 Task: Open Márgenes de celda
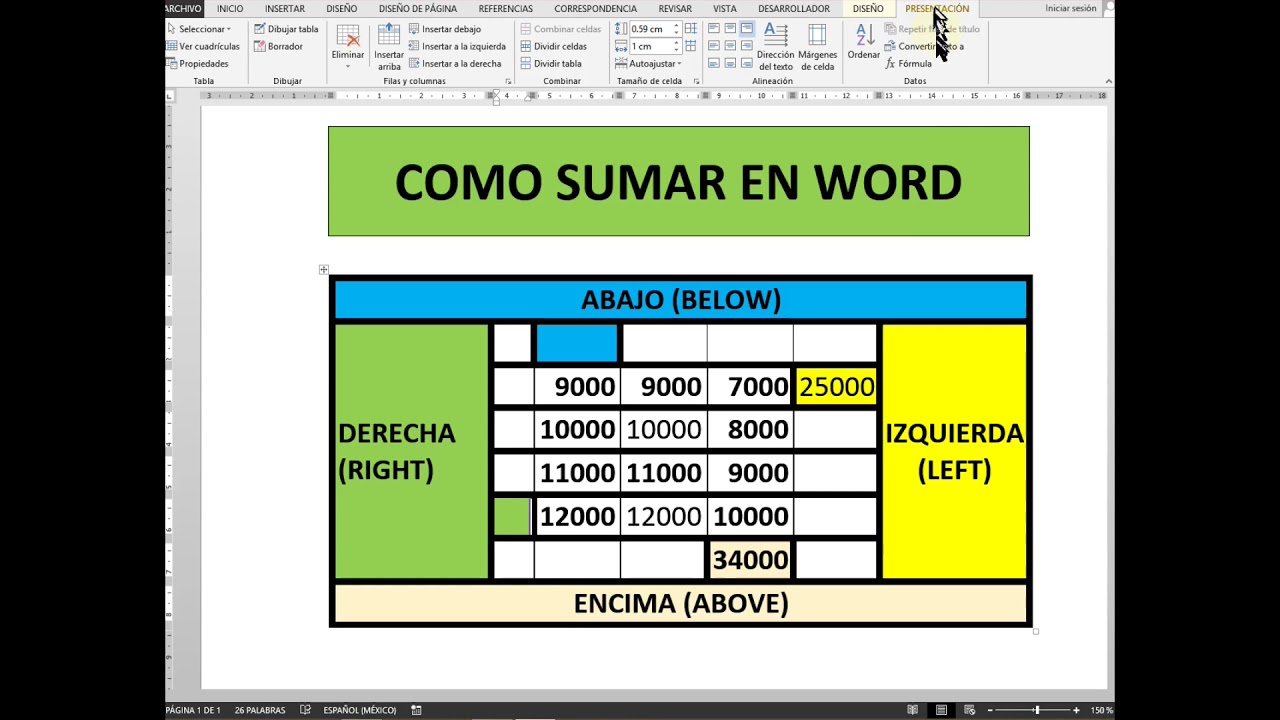tap(817, 46)
